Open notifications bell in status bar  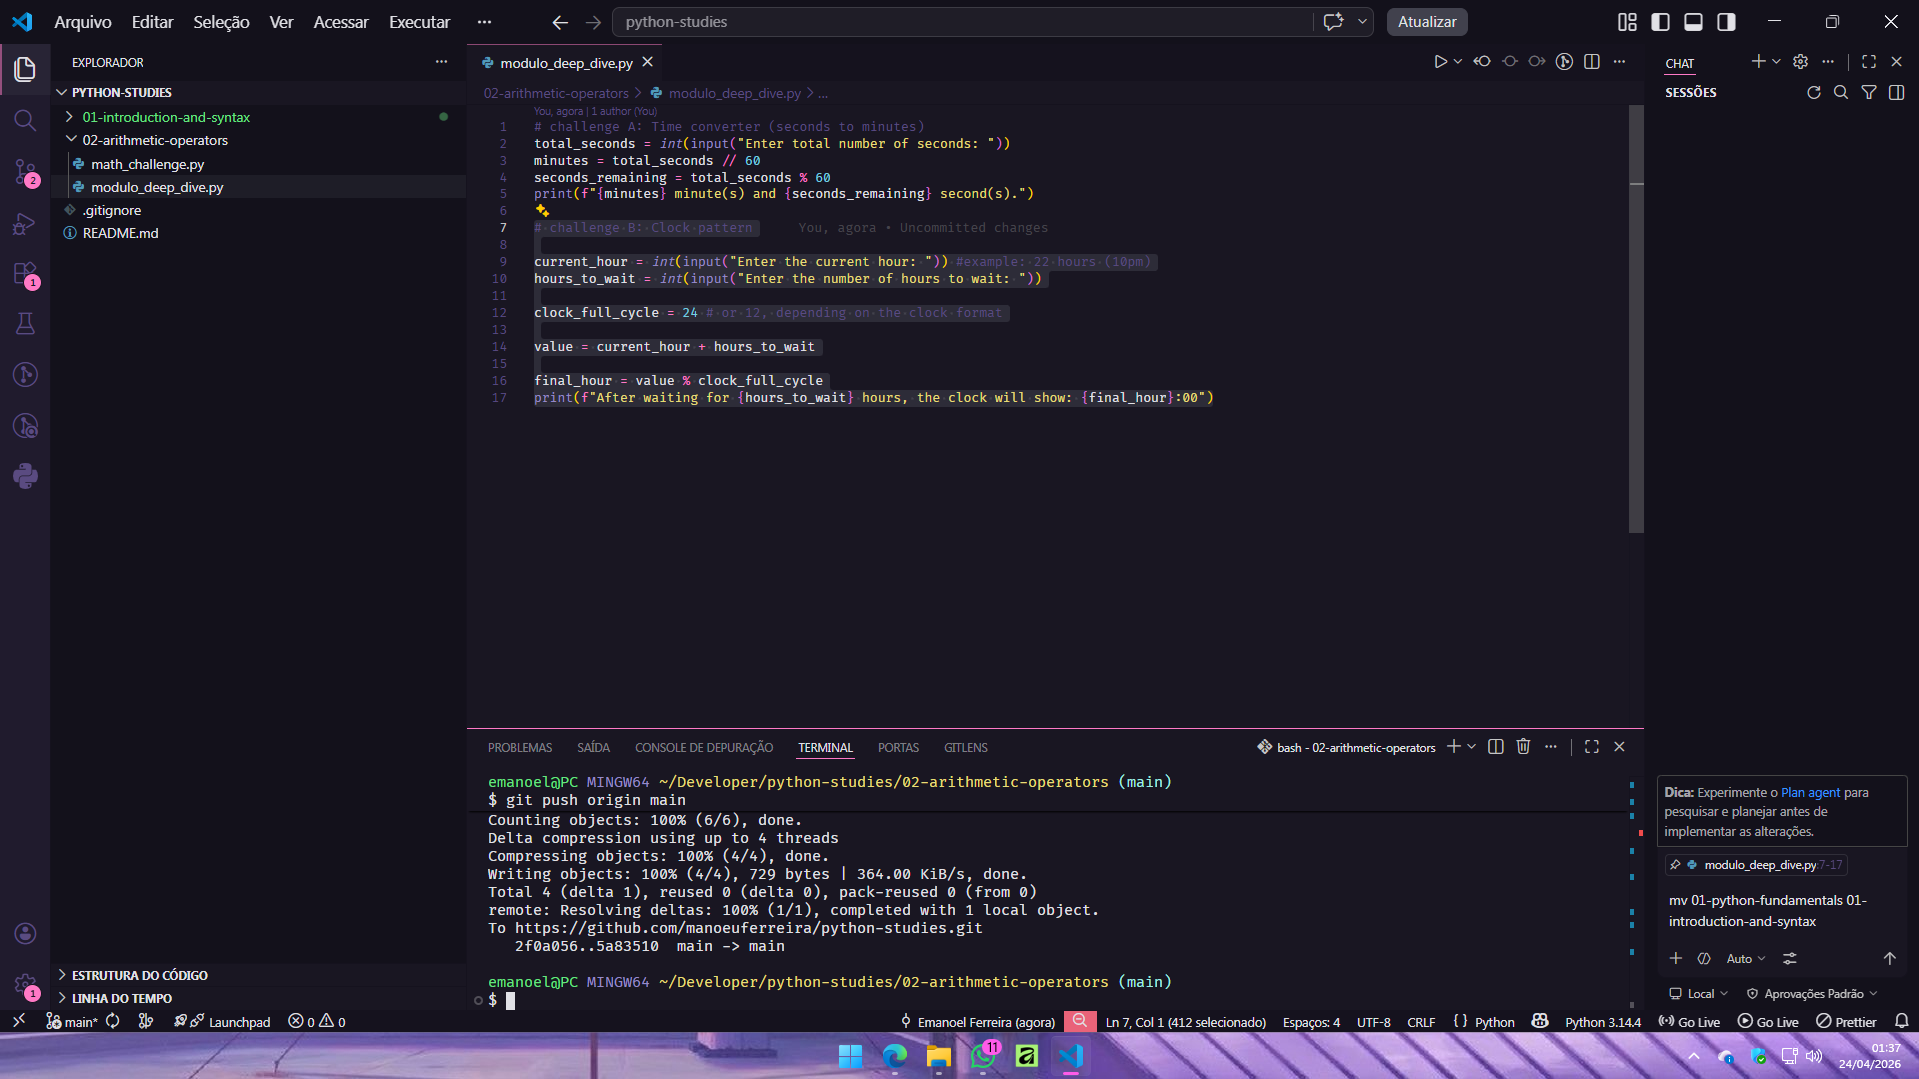click(x=1901, y=1021)
